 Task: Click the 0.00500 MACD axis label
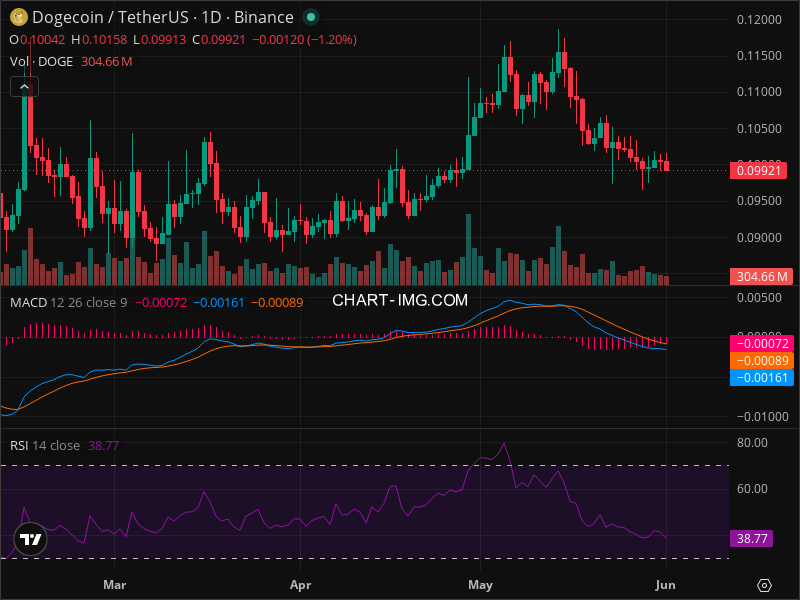[759, 297]
